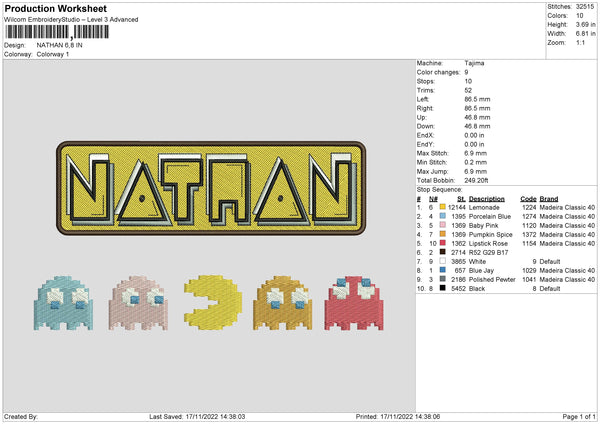Click 'Wilcom EmbroideryStudio – Level 3 Advanced' text
The height and width of the screenshot is (424, 600).
click(71, 20)
